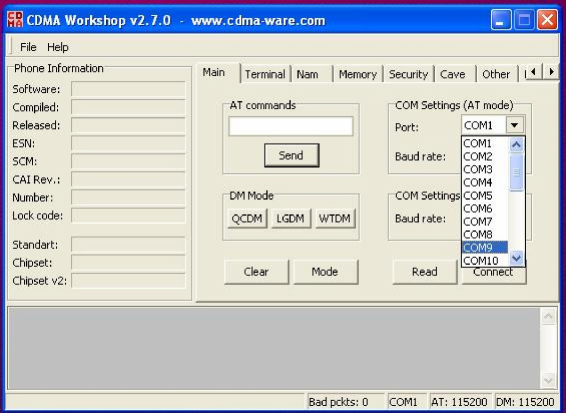
Task: Click inside the gray log output area
Action: [274, 348]
